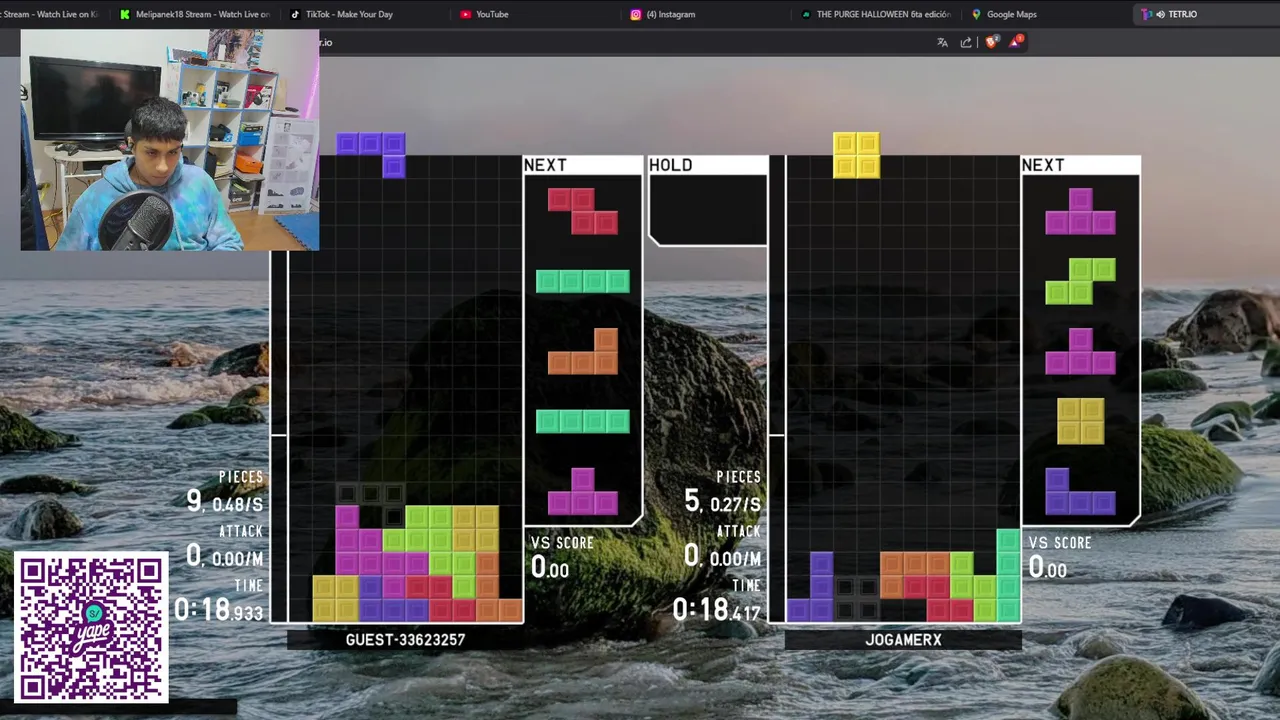Viewport: 1280px width, 720px height.
Task: Open Brave Shields lion icon
Action: click(992, 42)
